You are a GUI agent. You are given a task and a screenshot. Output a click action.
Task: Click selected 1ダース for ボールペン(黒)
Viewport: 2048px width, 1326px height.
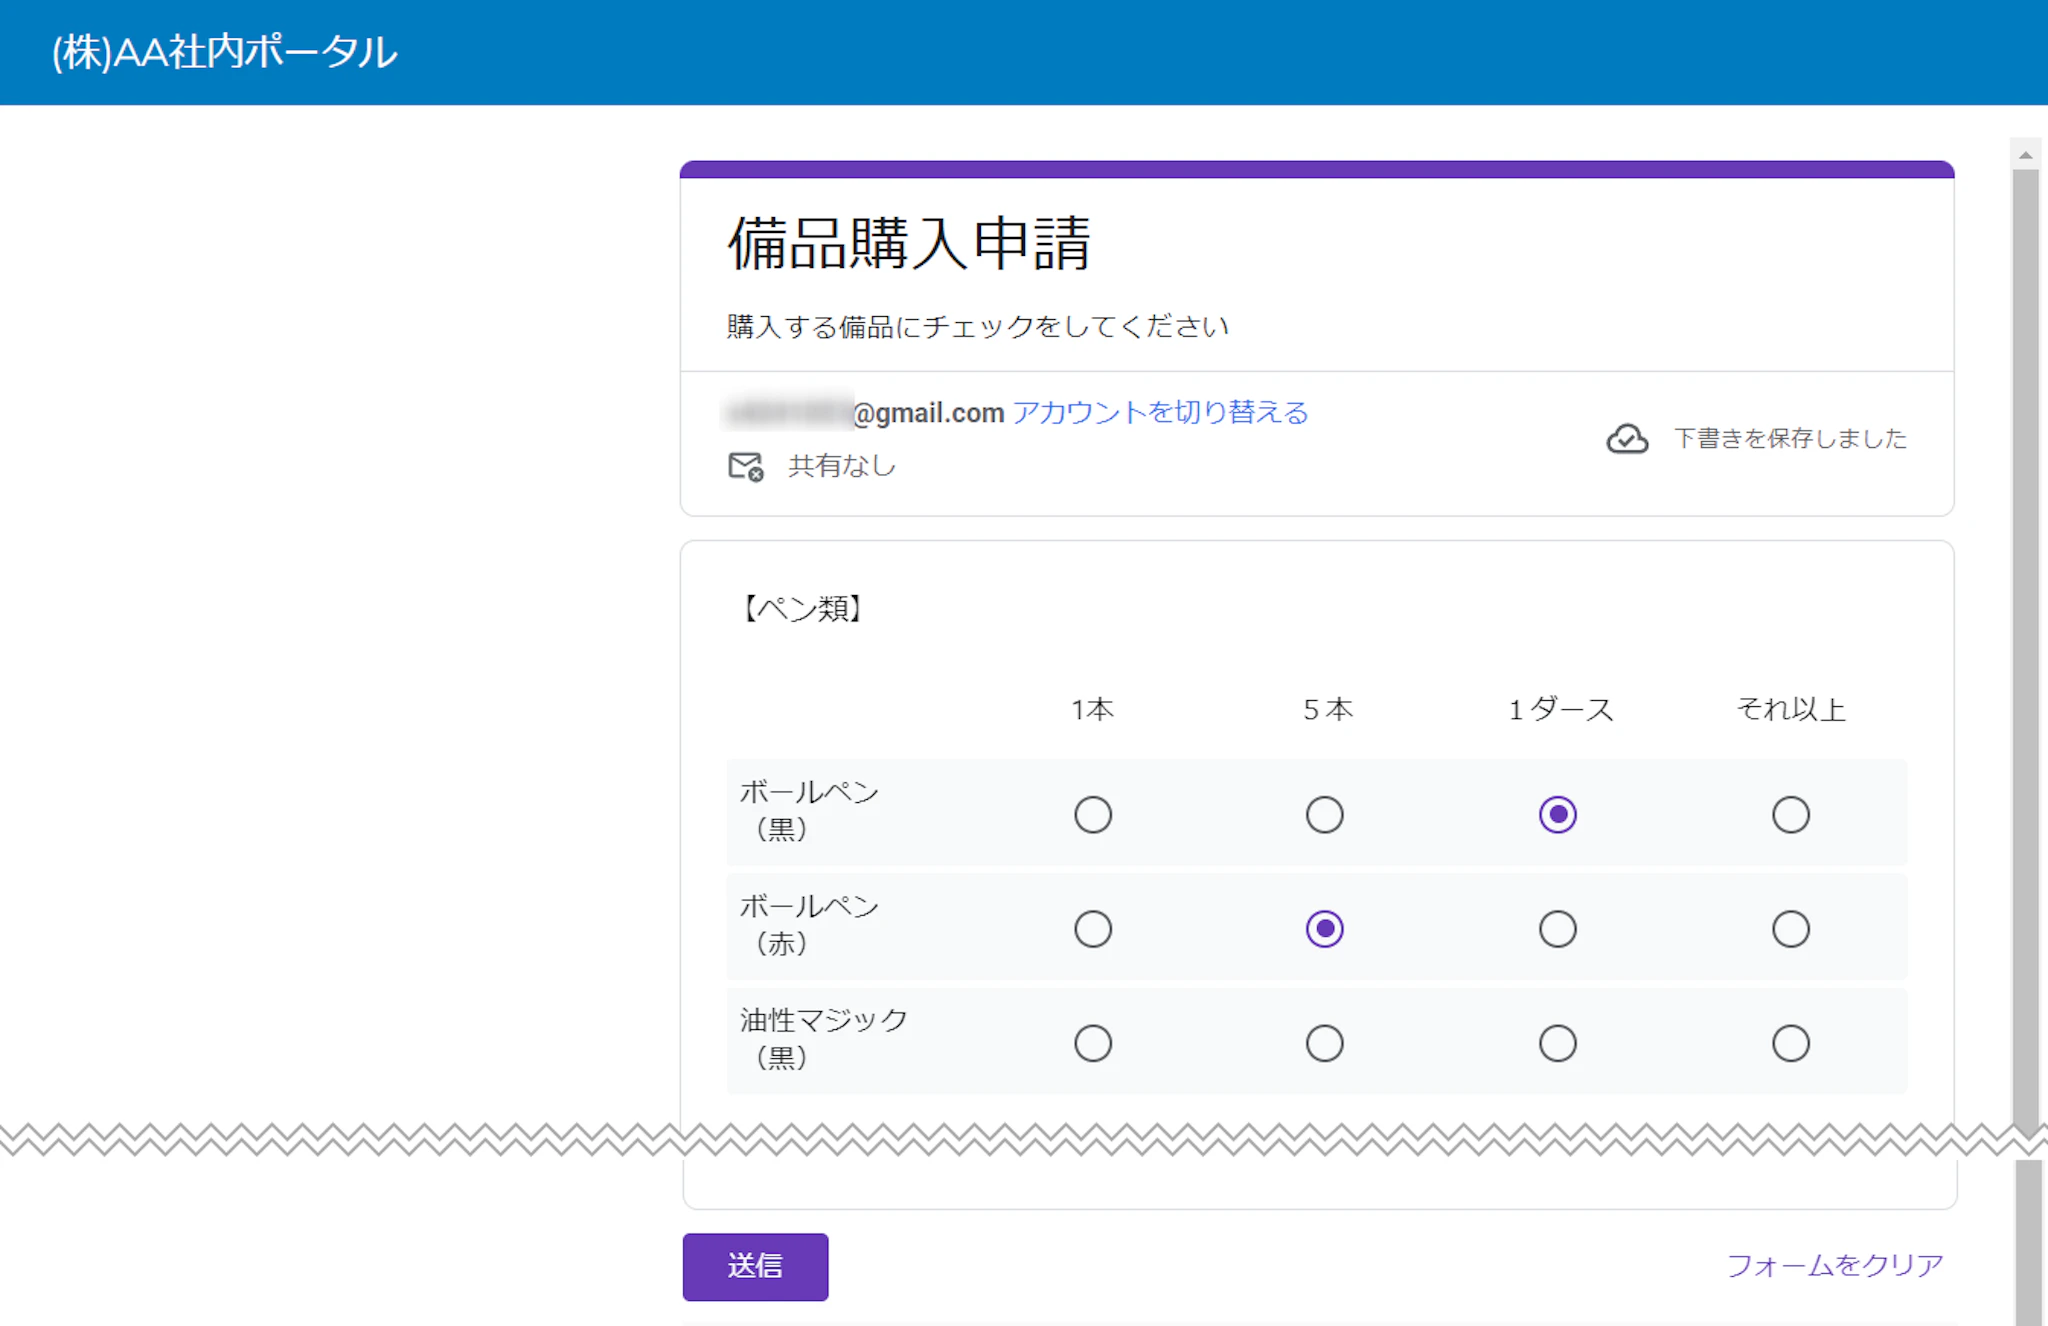pos(1557,815)
